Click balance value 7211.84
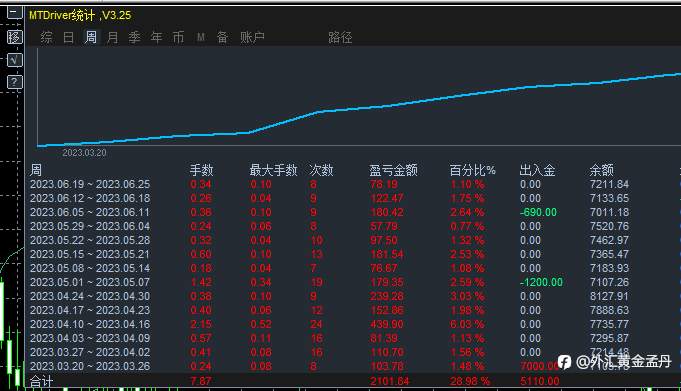 click(x=609, y=184)
